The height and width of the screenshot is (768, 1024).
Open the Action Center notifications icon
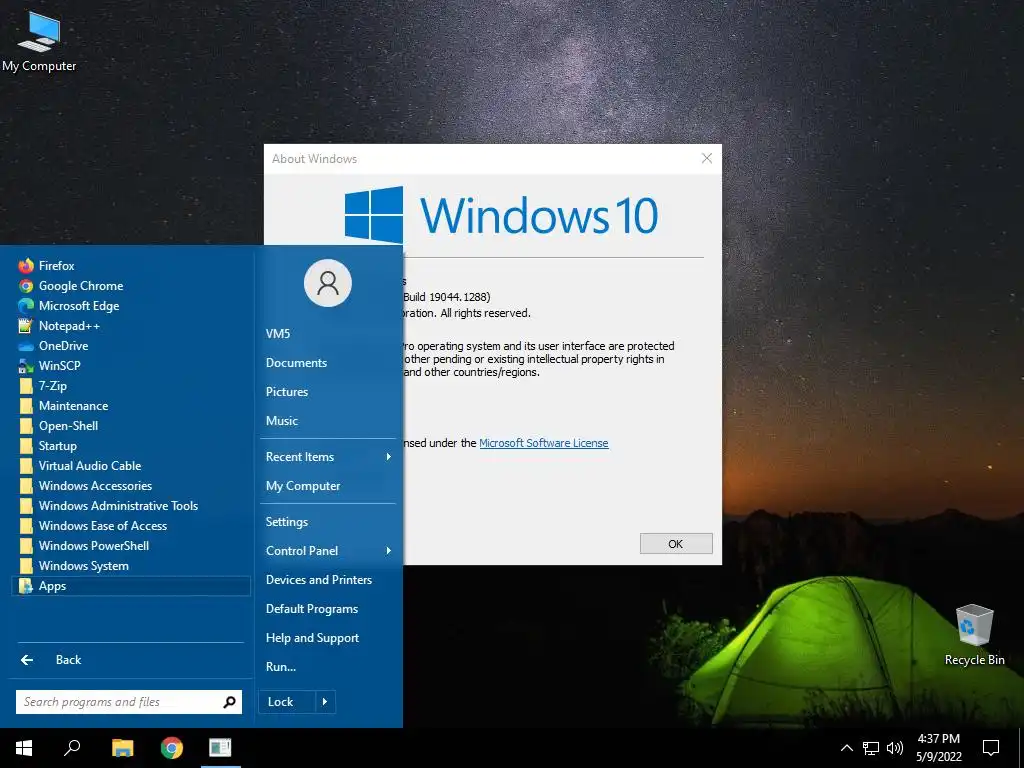(x=991, y=748)
